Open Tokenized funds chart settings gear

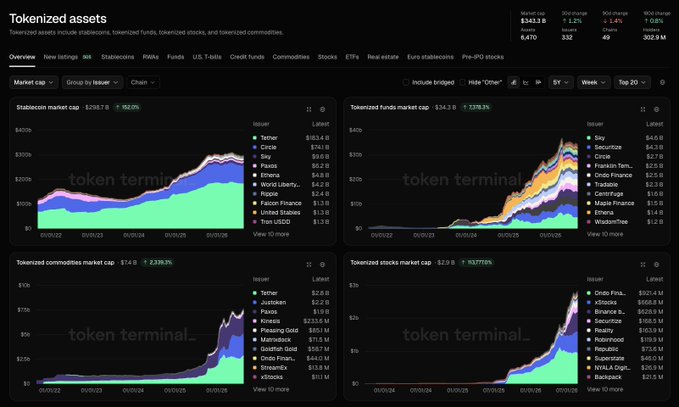coord(656,110)
